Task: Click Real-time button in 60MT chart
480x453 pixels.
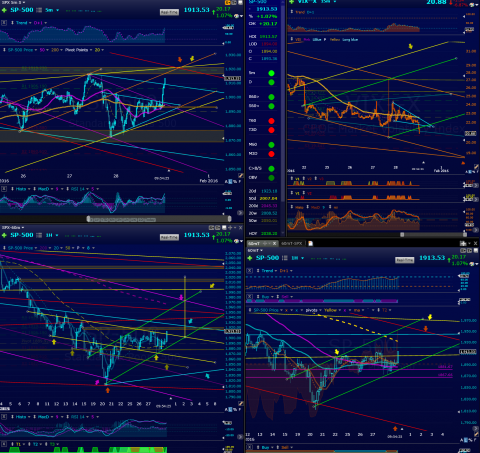Action: (x=405, y=260)
